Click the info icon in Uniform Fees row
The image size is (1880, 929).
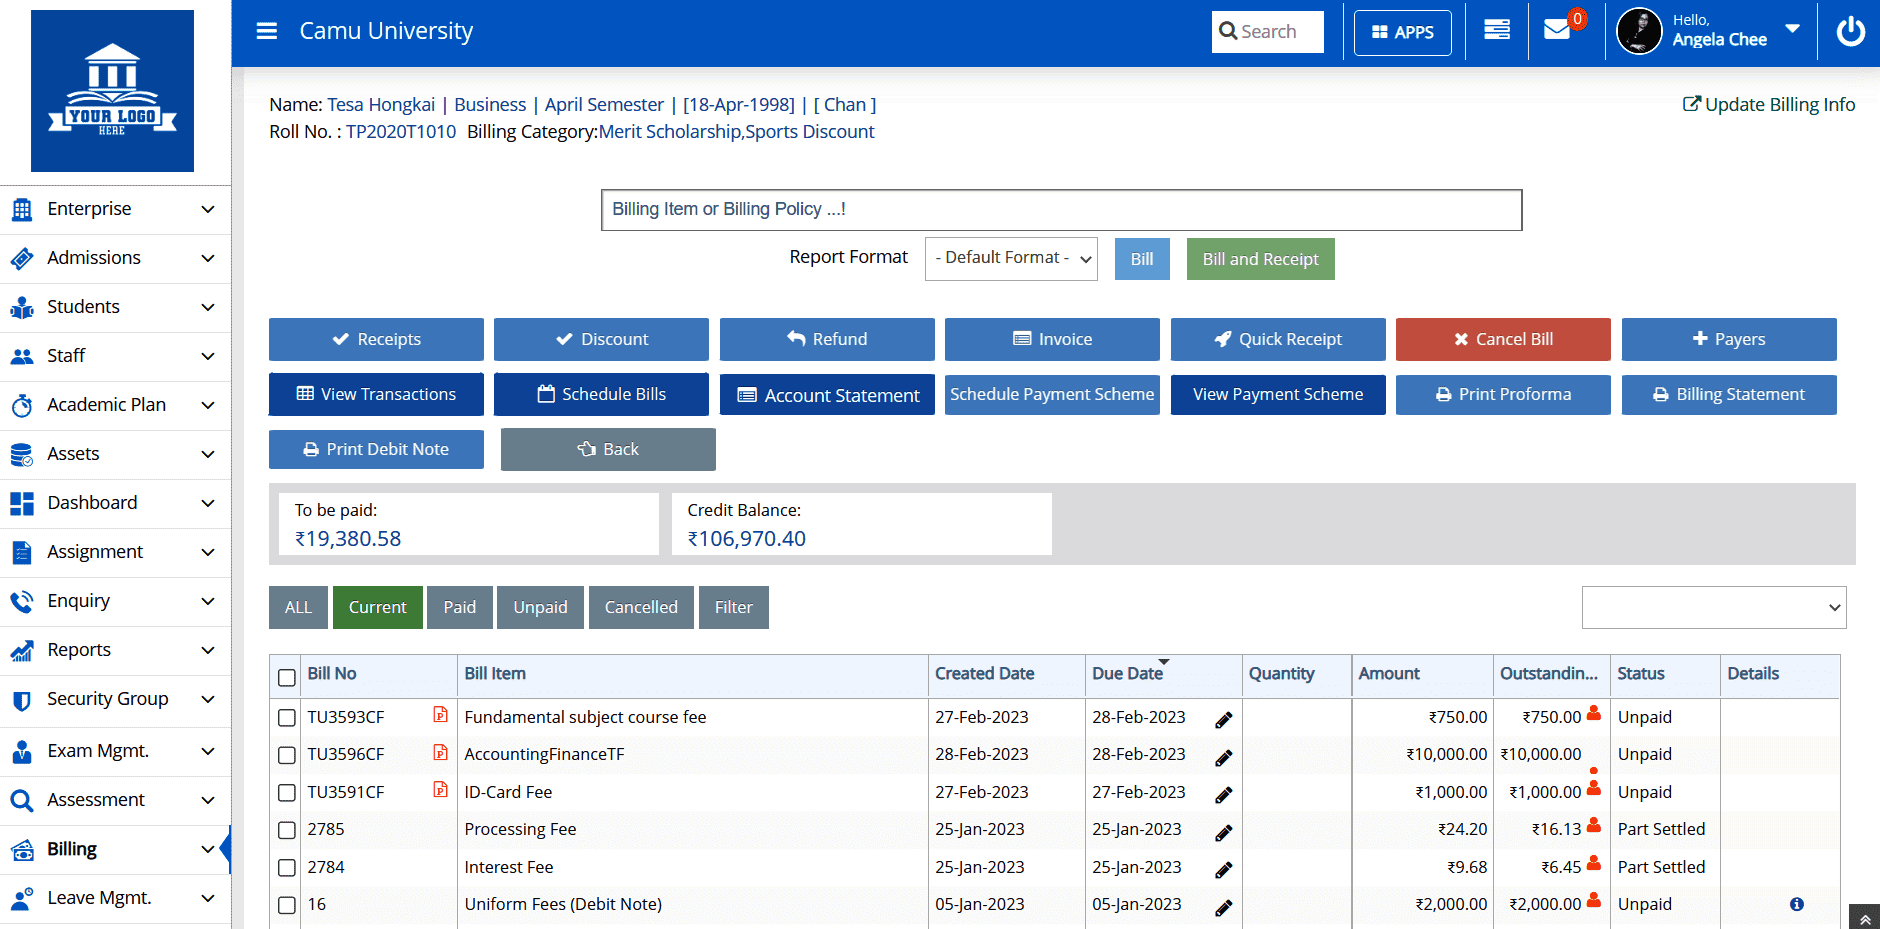point(1796,905)
